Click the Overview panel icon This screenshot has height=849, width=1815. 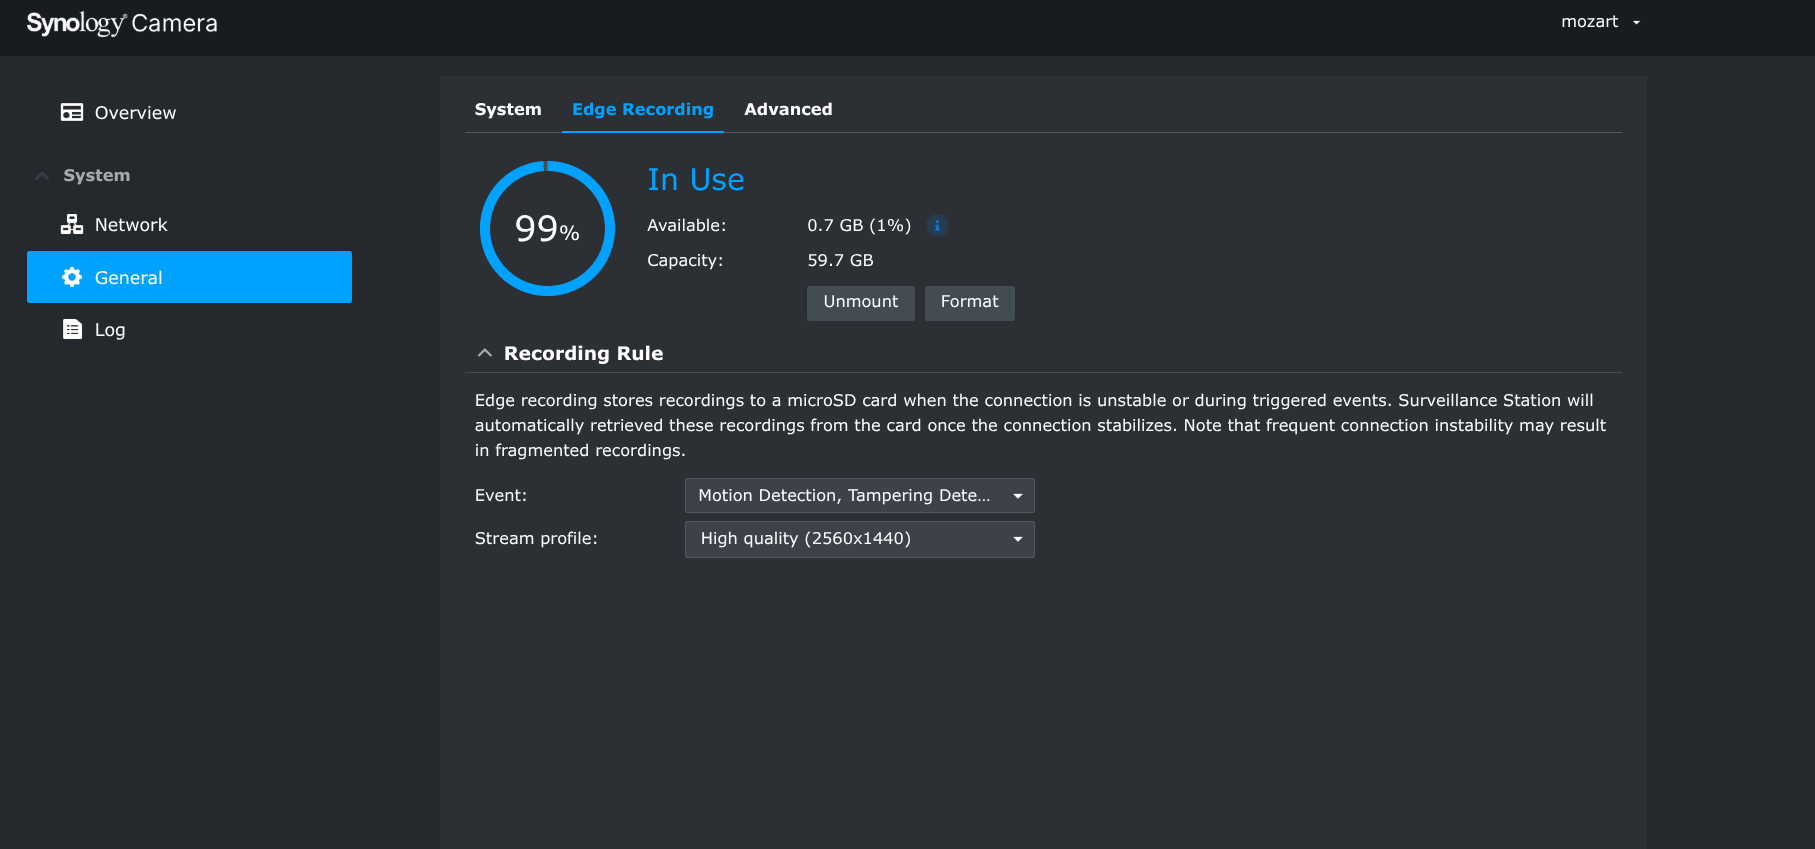click(x=72, y=112)
